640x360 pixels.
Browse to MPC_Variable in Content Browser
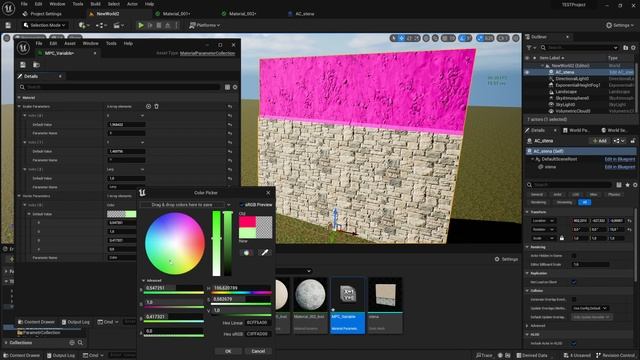coord(36,65)
